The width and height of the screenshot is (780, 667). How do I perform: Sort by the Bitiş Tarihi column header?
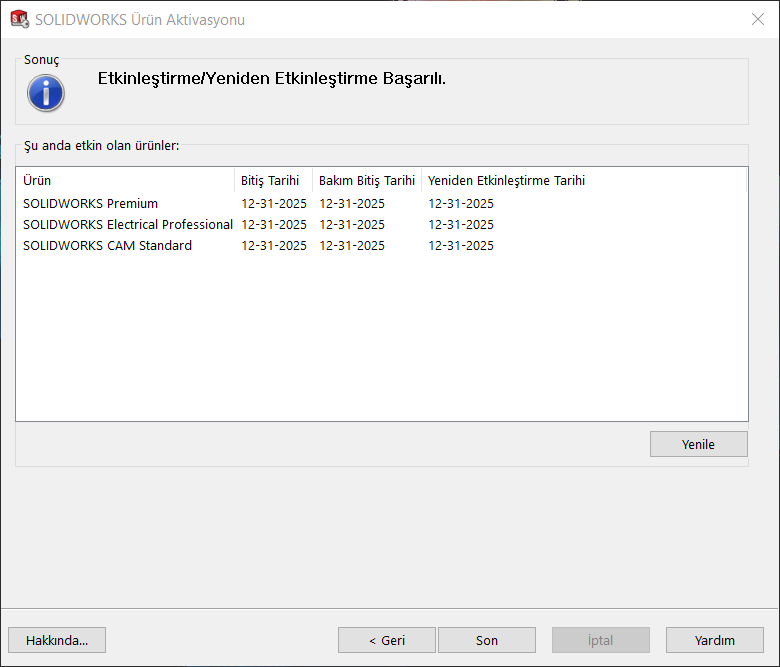[273, 180]
